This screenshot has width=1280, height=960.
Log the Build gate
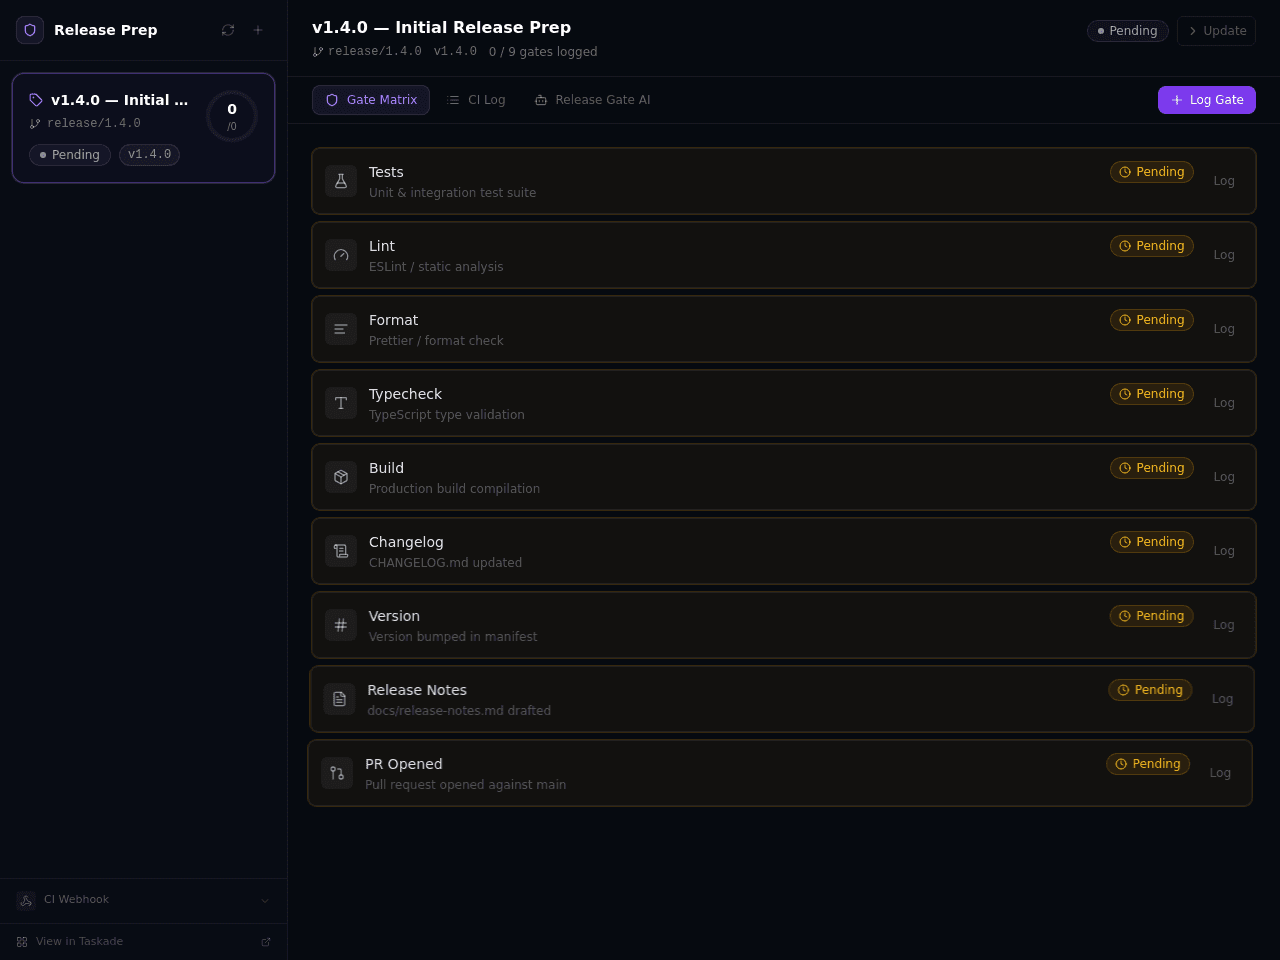click(1224, 477)
